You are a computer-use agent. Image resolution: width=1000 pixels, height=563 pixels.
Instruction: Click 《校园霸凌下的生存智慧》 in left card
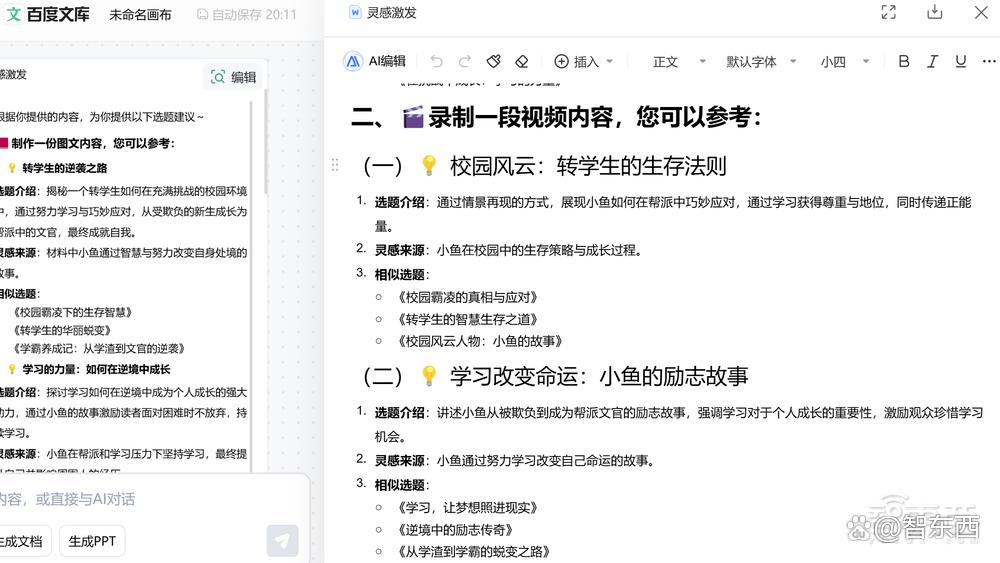click(72, 312)
